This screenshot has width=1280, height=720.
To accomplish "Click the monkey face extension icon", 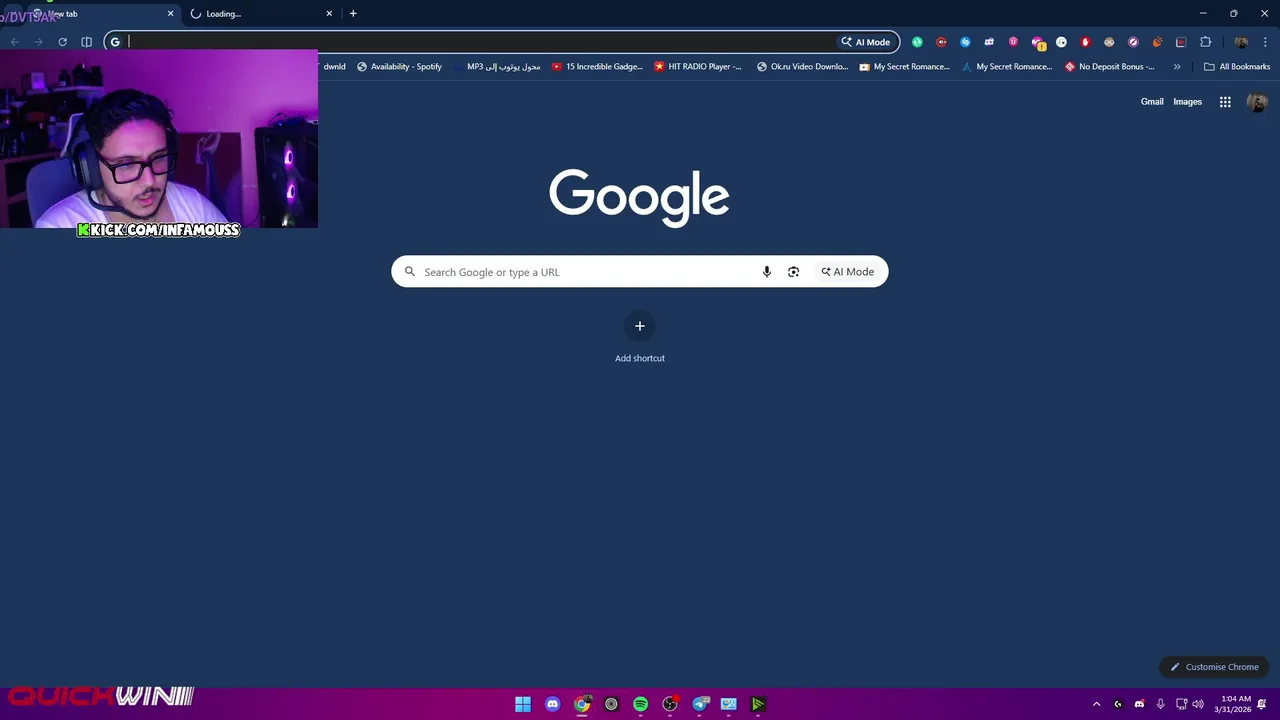I will 1109,42.
